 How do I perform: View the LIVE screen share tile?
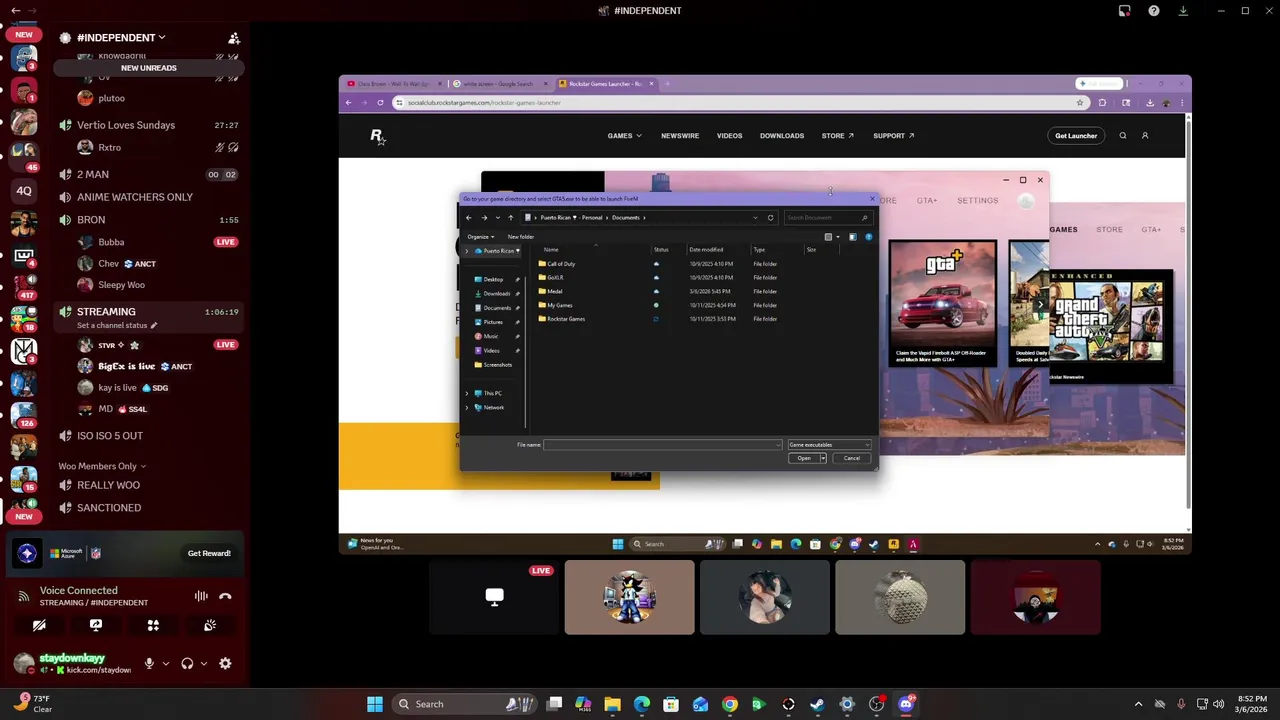click(494, 597)
